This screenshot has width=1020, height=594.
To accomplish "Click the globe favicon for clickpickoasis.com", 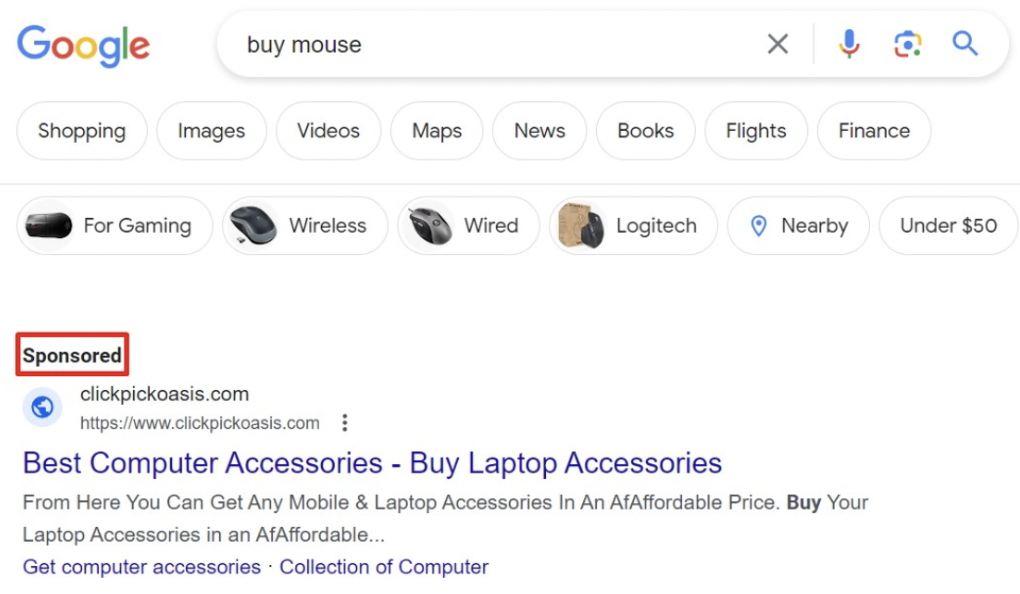I will tap(42, 407).
